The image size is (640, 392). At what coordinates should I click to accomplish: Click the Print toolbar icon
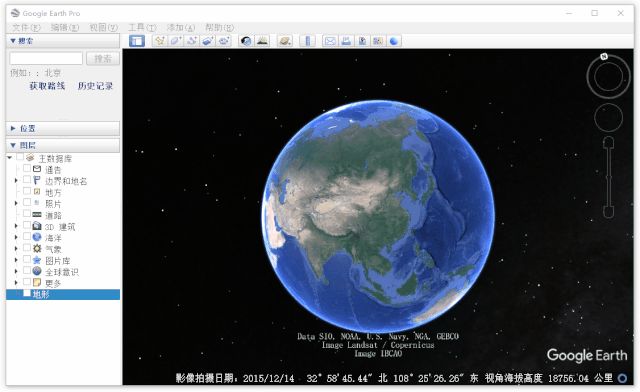tap(347, 41)
